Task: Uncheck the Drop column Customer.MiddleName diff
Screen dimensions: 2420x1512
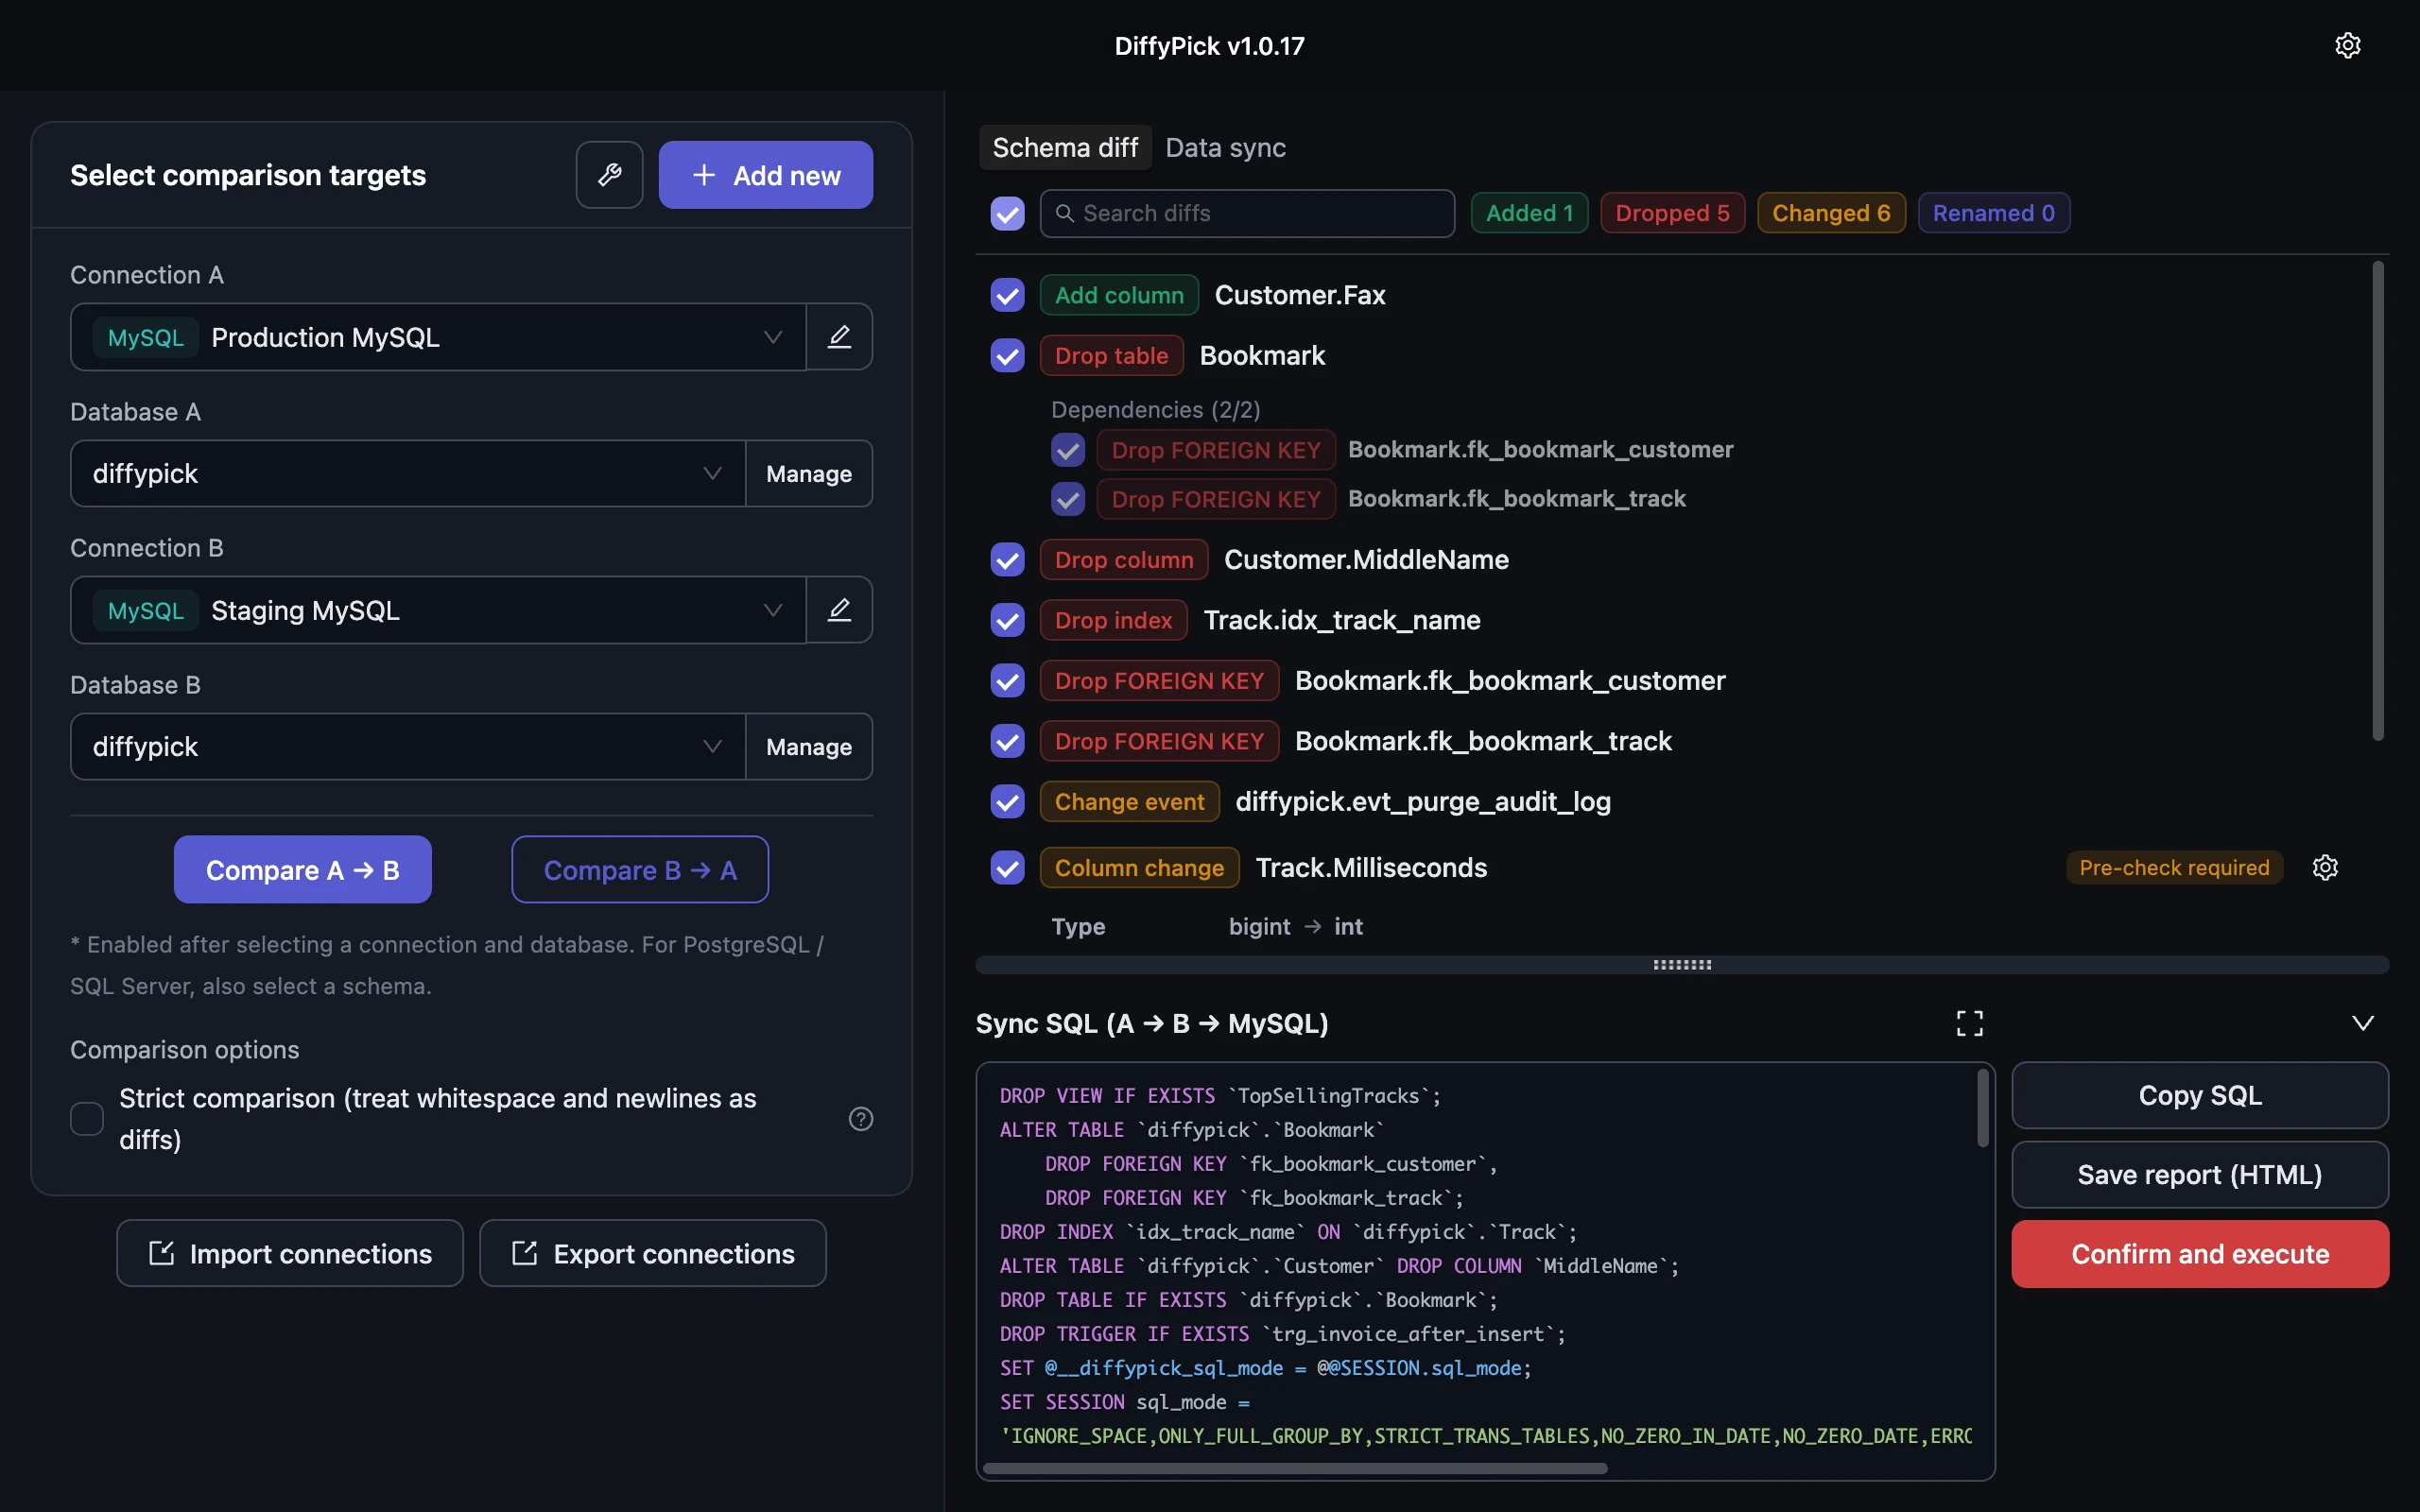Action: 1007,560
